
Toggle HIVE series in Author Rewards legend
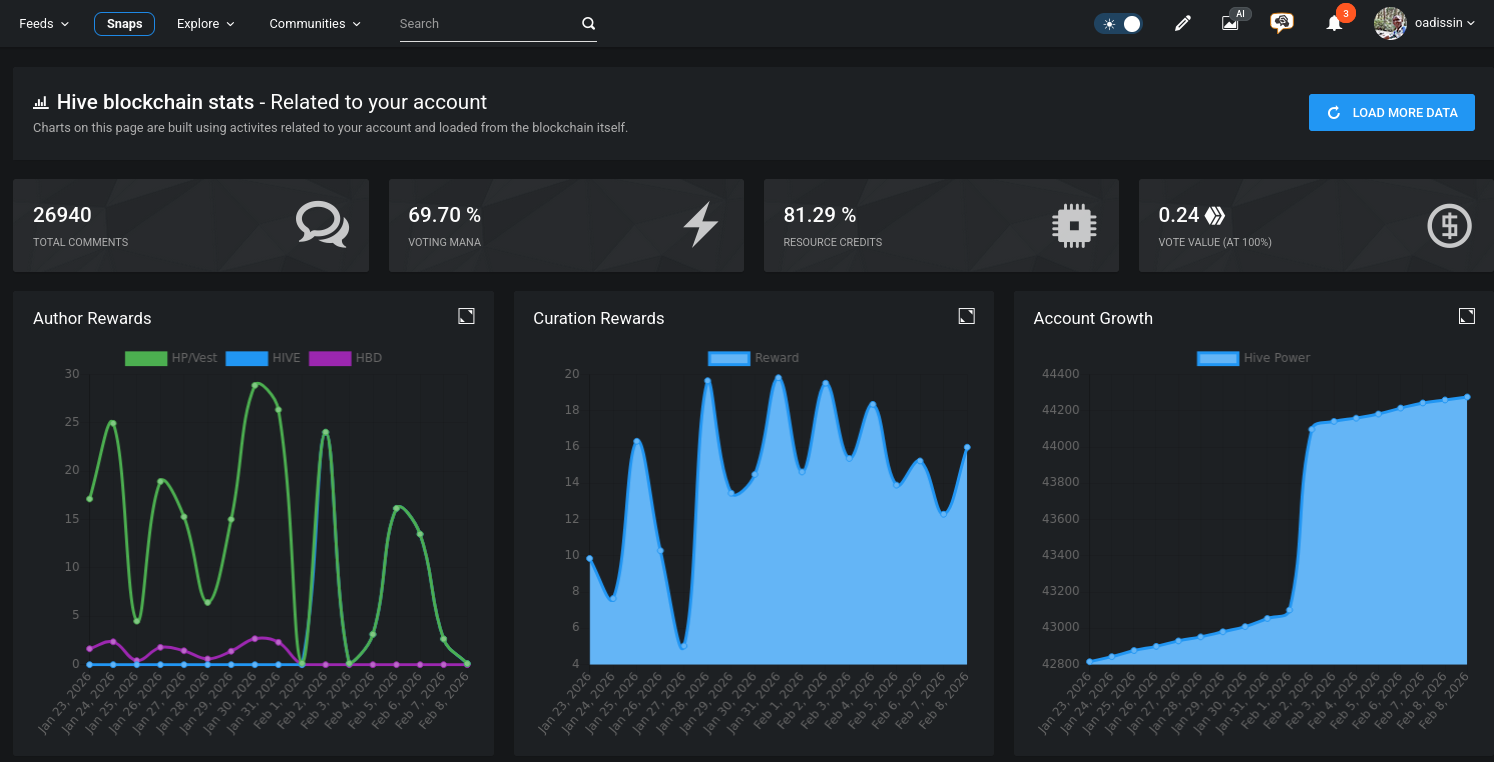[263, 358]
